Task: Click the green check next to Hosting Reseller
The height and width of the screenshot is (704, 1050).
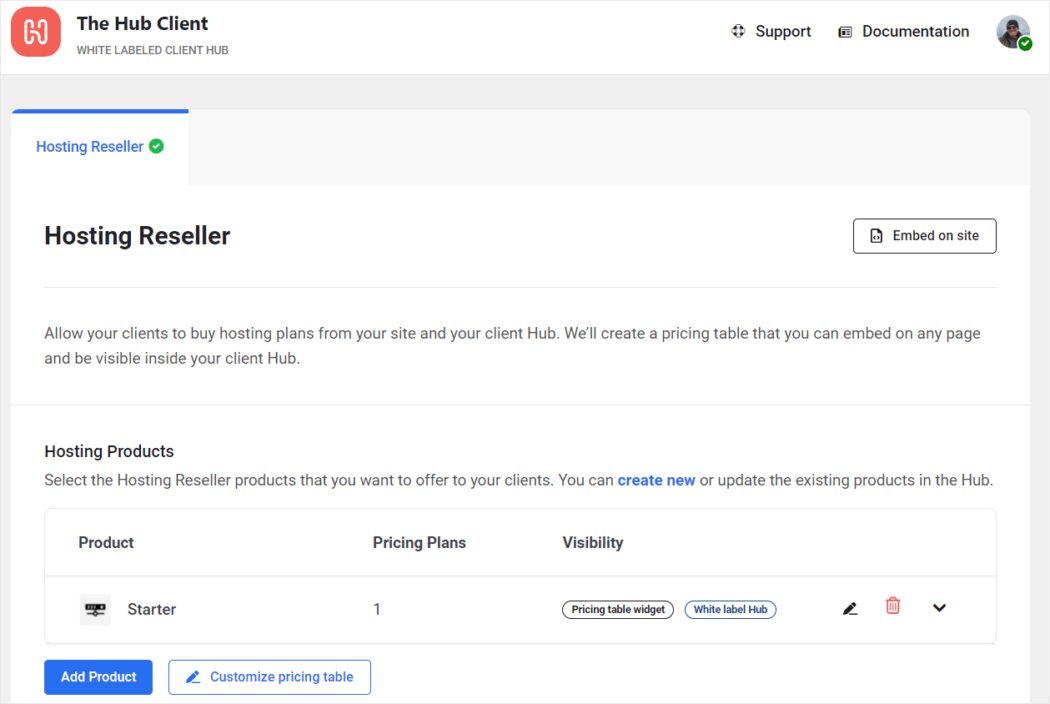Action: tap(157, 146)
